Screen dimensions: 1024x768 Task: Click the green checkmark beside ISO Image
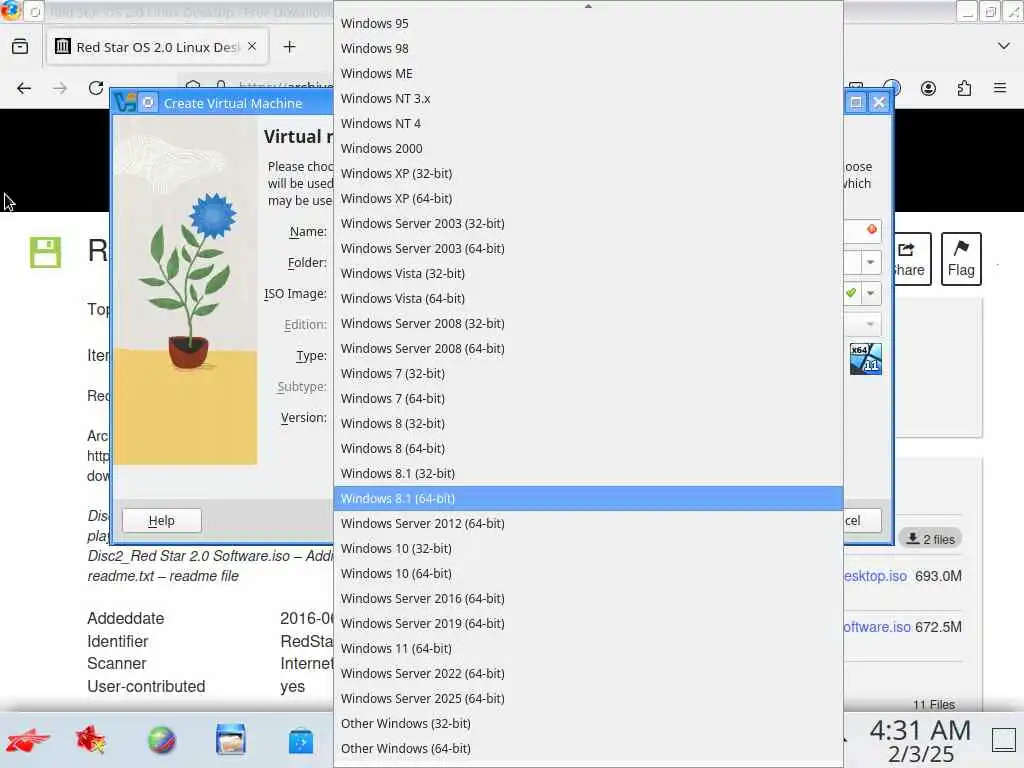(851, 293)
